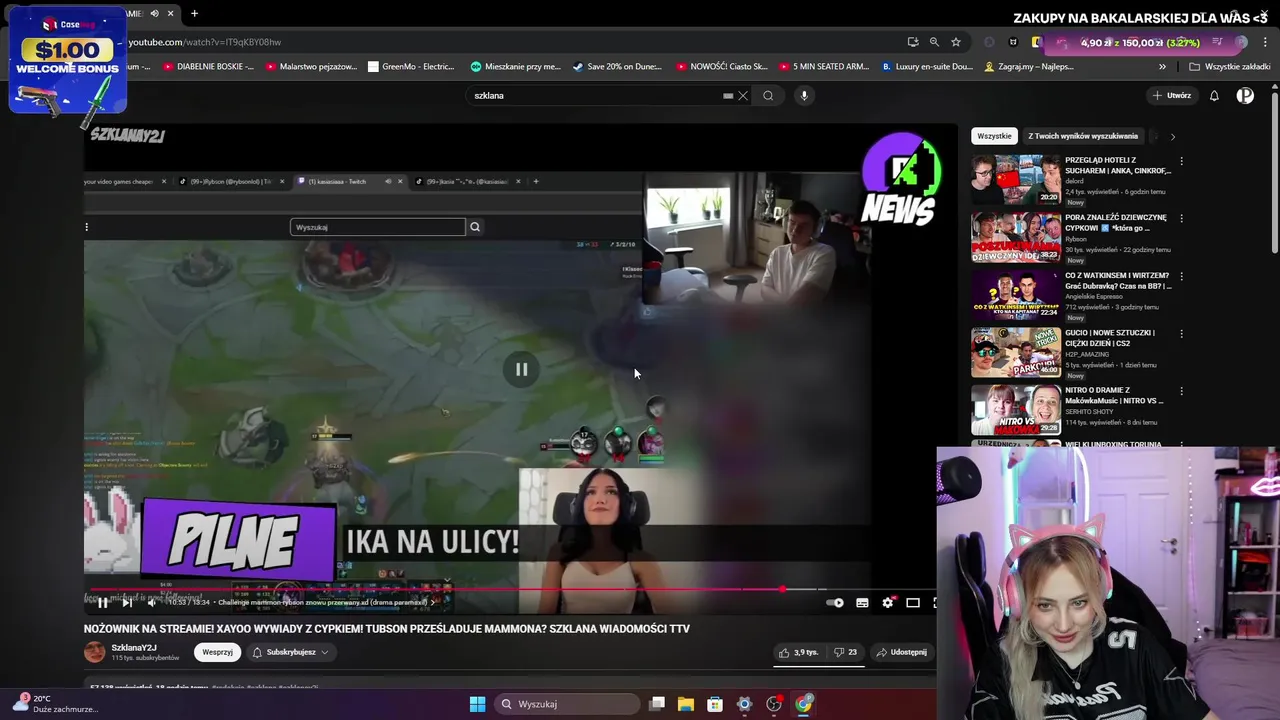
Task: Click the browser address bar URL
Action: click(205, 42)
